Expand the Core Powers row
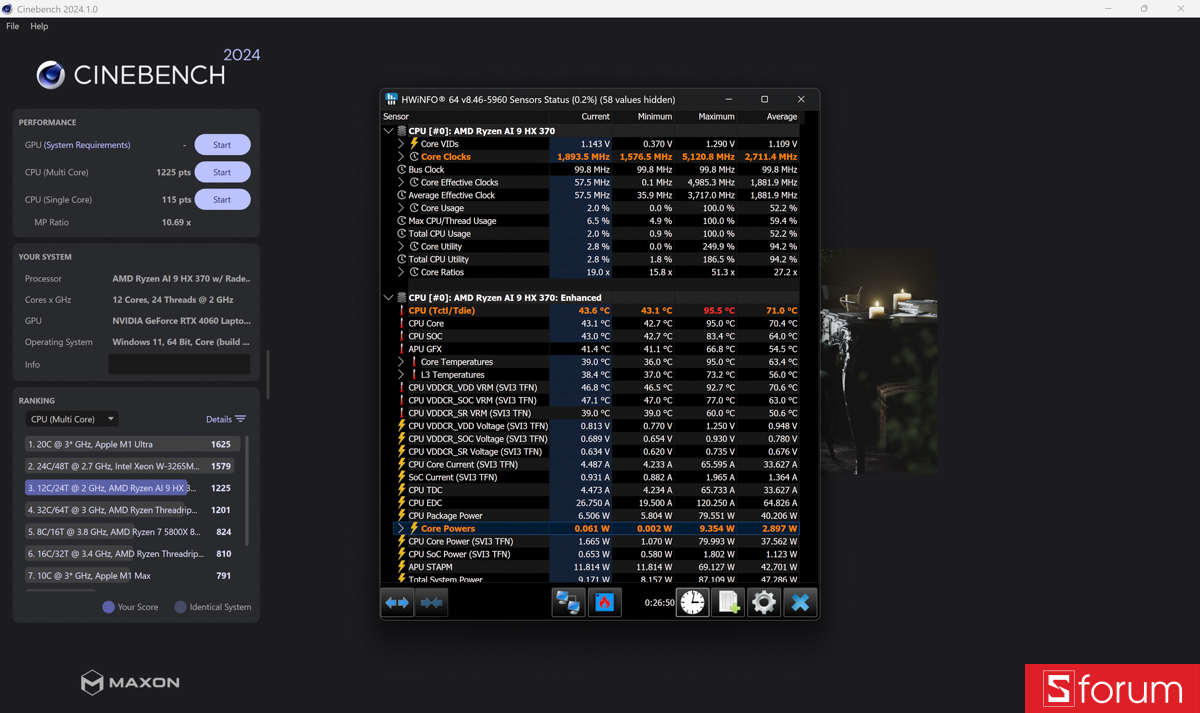 point(401,529)
